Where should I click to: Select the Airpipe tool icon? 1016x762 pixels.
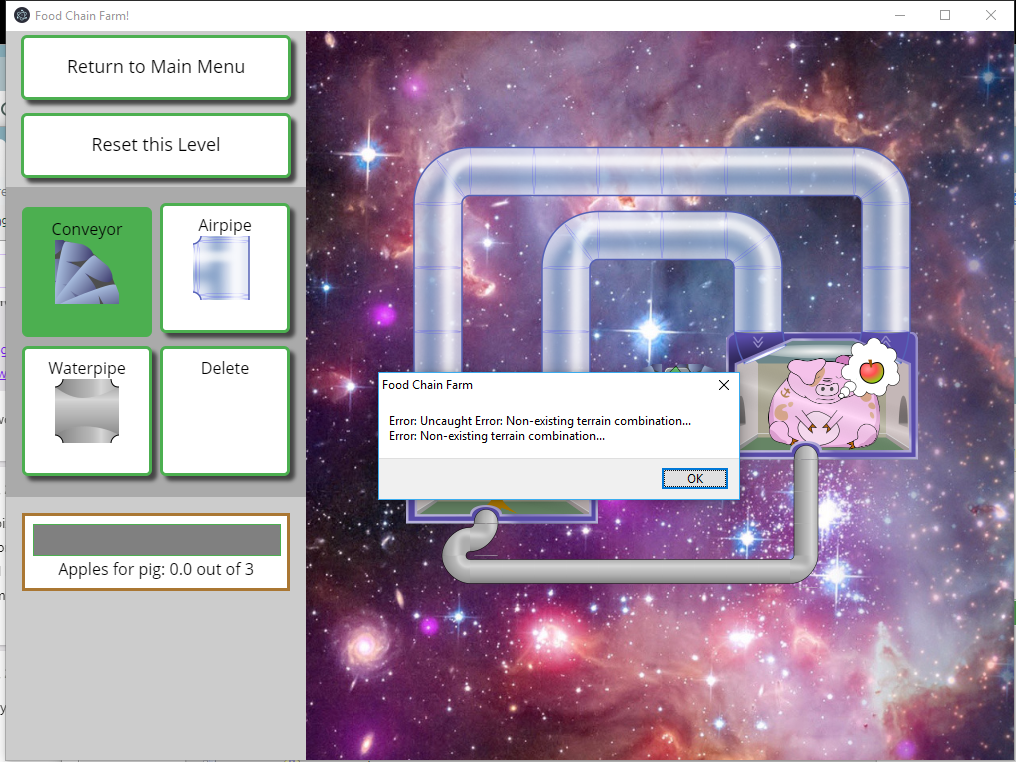coord(224,268)
